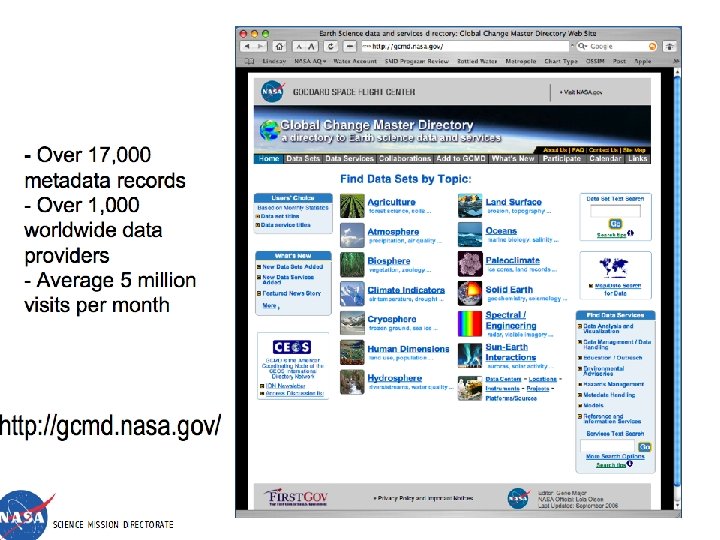Open the More Search Options link

(615, 456)
